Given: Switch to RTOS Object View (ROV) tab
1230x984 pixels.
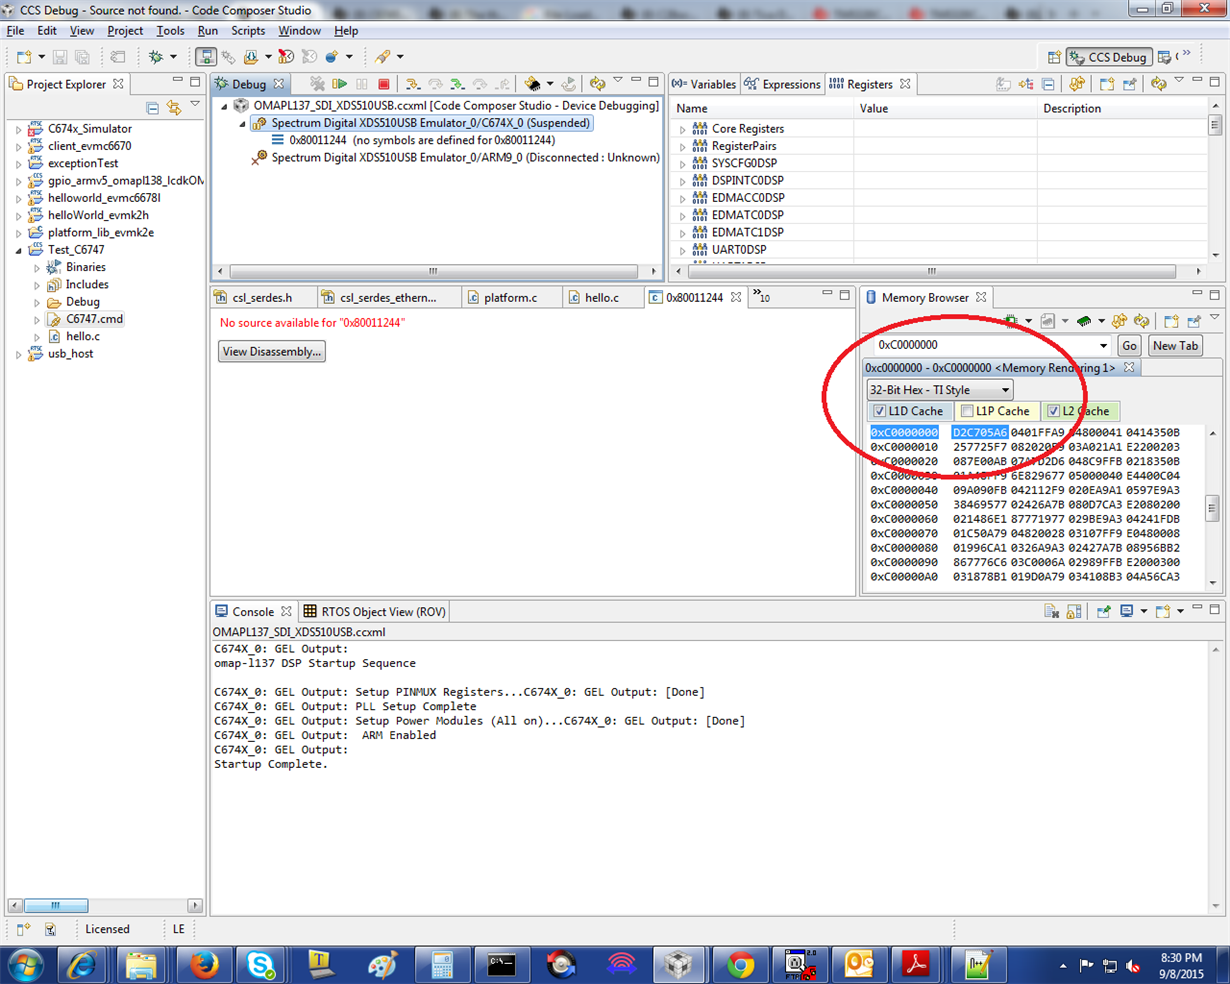Looking at the screenshot, I should click(375, 611).
